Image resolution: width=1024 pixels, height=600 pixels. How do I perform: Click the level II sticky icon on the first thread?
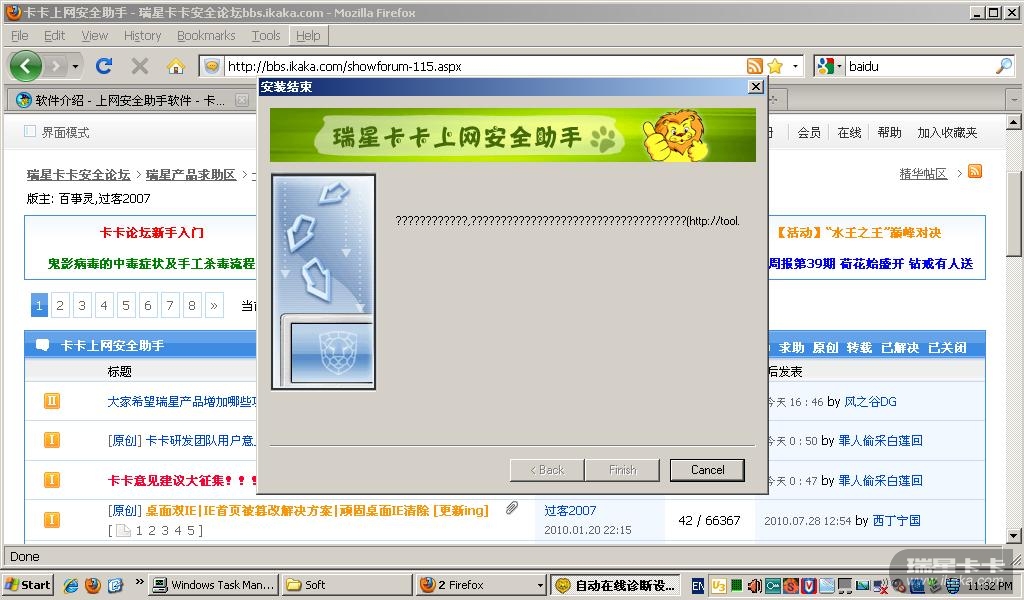52,400
